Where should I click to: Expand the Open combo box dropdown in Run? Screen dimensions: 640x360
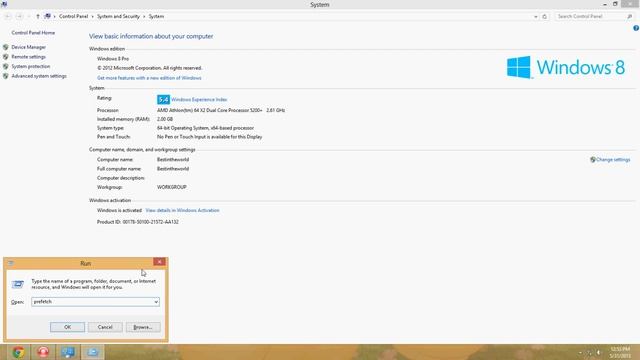156,302
